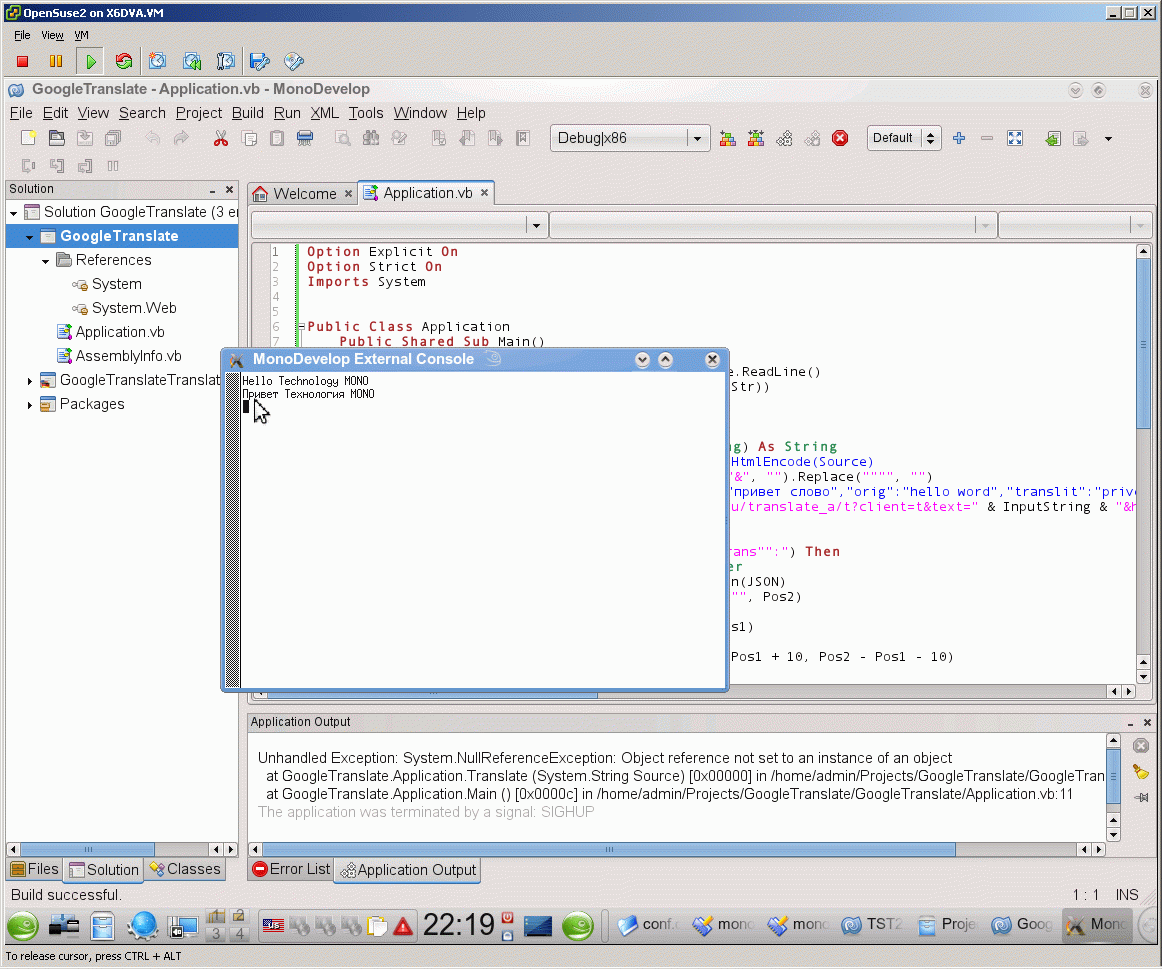The height and width of the screenshot is (969, 1162).
Task: Switch to the Error List tab
Action: [x=290, y=869]
